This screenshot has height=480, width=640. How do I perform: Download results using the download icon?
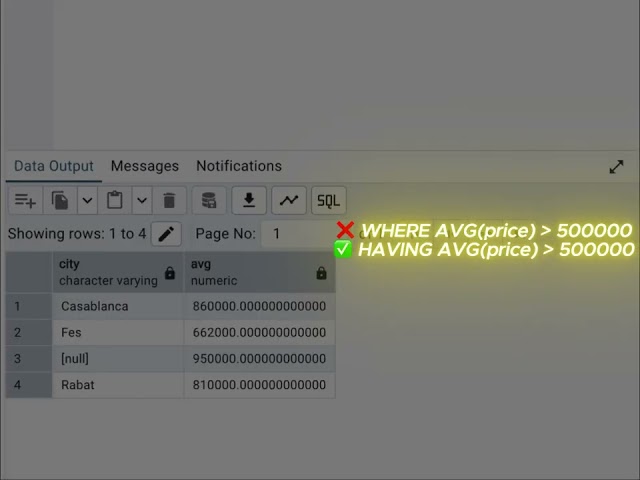[249, 200]
